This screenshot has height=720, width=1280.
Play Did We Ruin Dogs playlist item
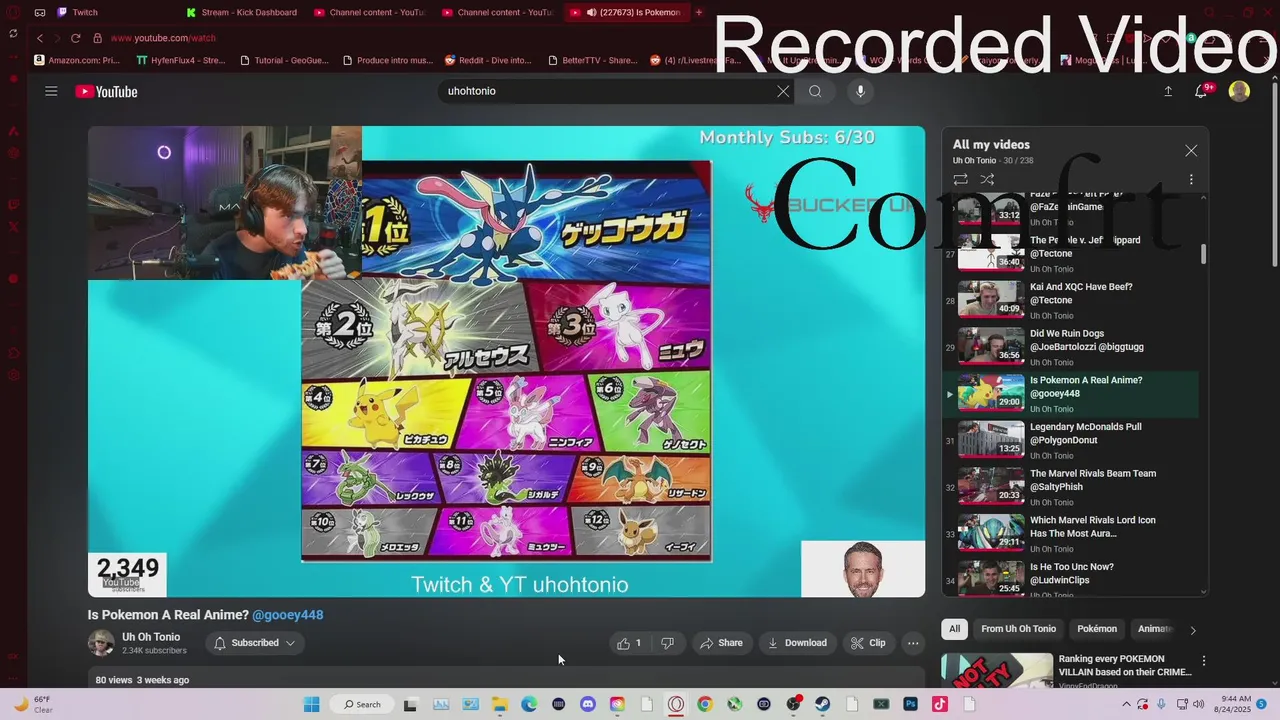pyautogui.click(x=1070, y=347)
